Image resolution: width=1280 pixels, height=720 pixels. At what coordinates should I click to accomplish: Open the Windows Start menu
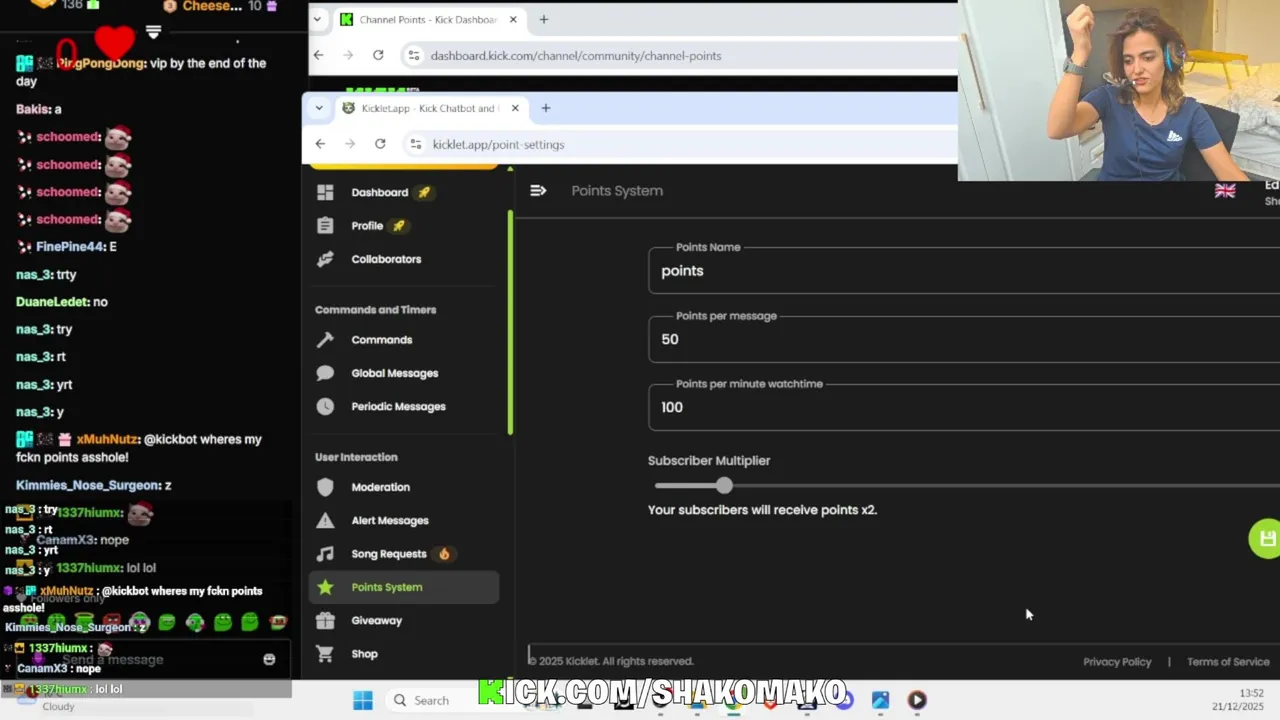pos(362,700)
